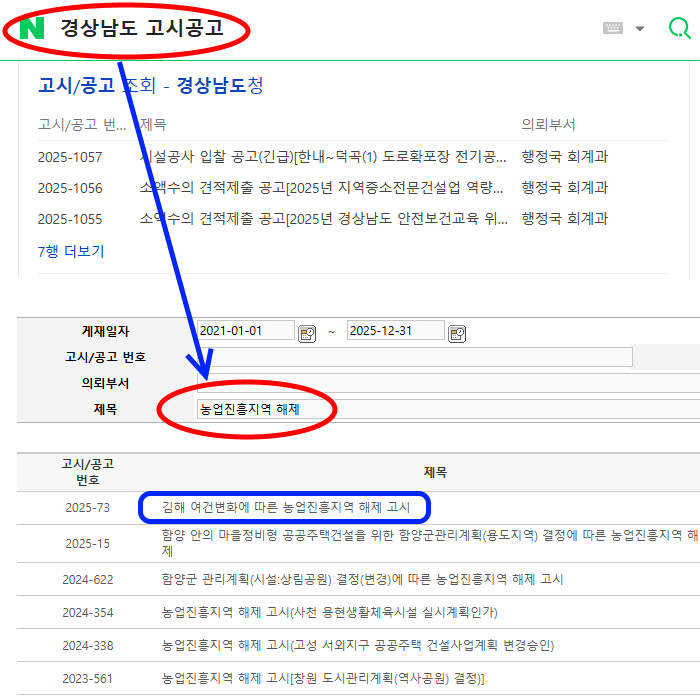700x700 pixels.
Task: Open calendar picker for start date 2021-01-01
Action: [307, 332]
